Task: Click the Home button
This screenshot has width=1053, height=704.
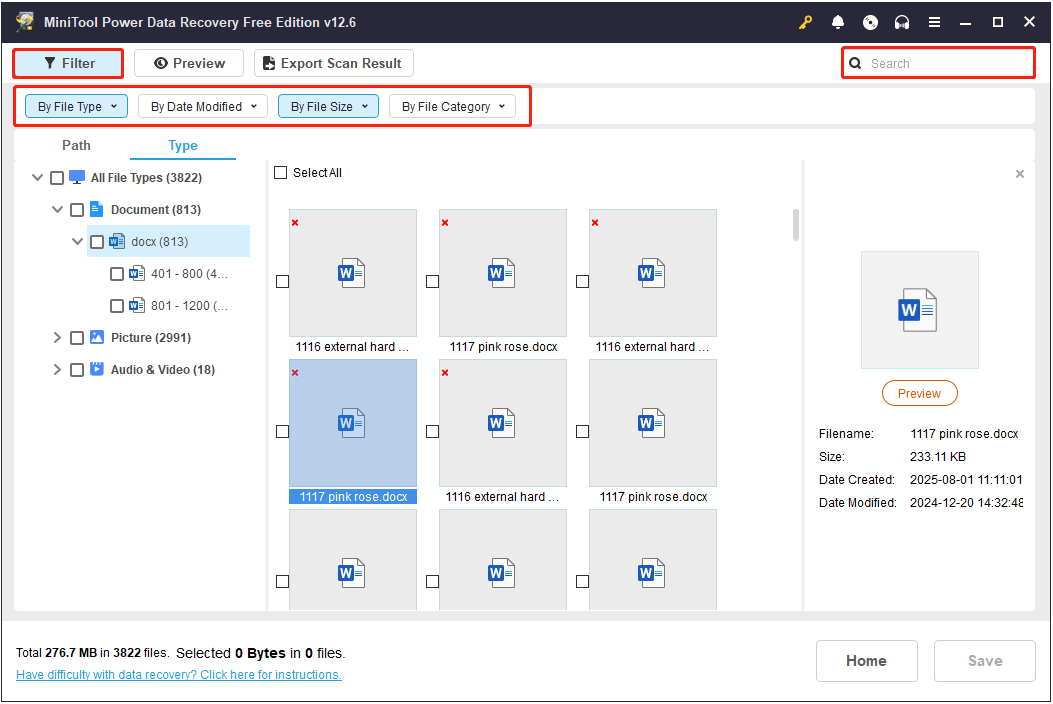Action: 866,661
